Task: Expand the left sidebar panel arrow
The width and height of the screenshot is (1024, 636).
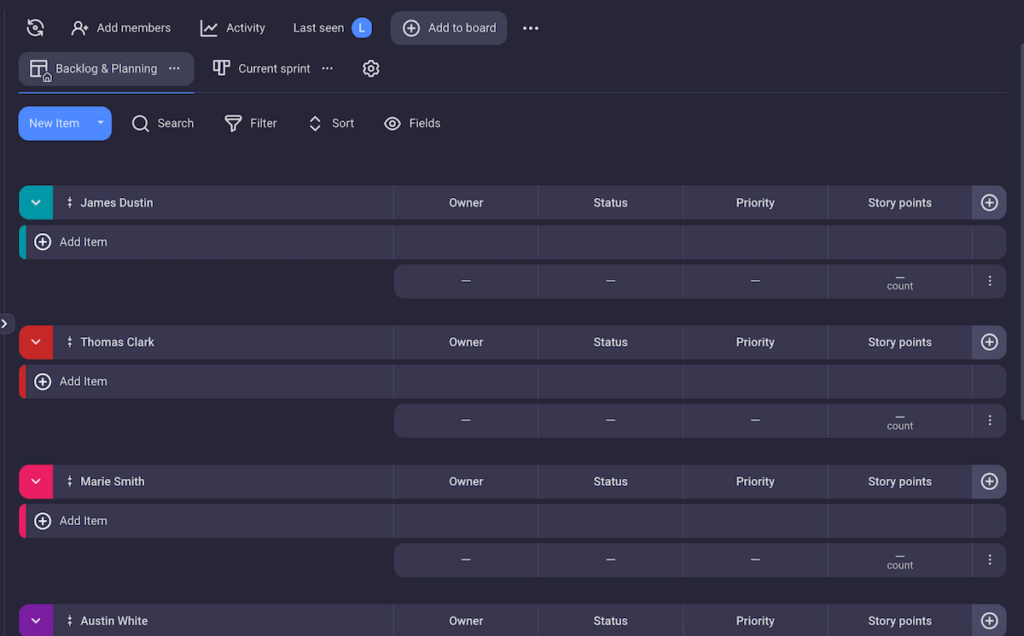Action: point(5,323)
